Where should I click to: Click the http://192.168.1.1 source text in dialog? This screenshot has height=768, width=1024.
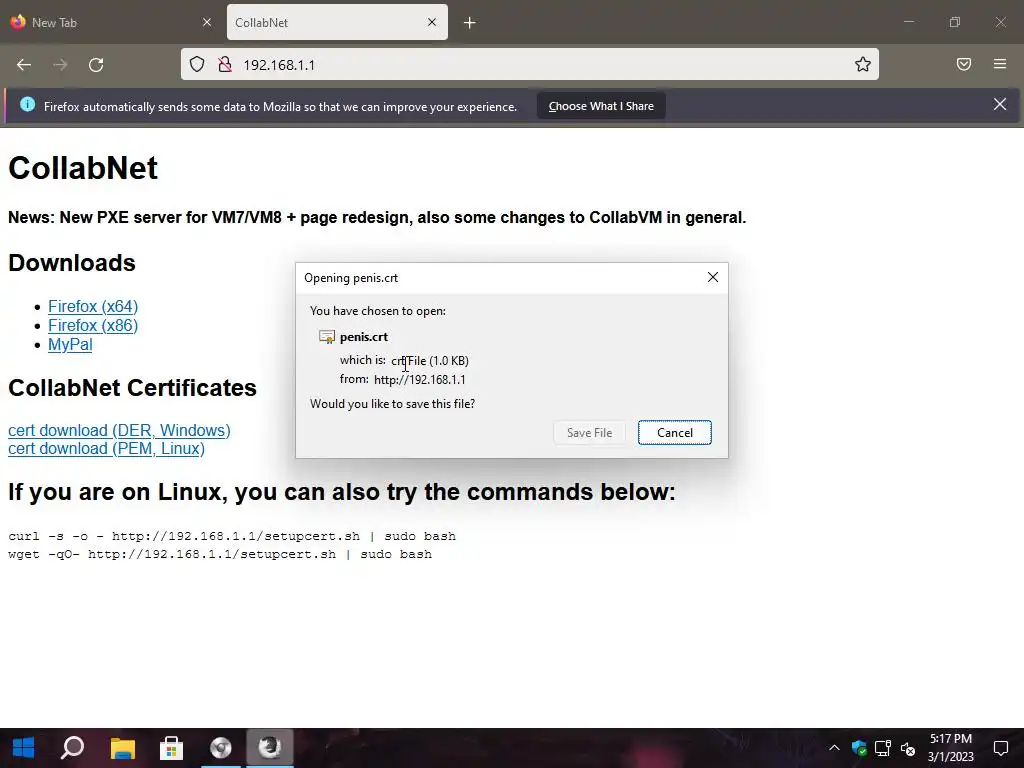(420, 379)
